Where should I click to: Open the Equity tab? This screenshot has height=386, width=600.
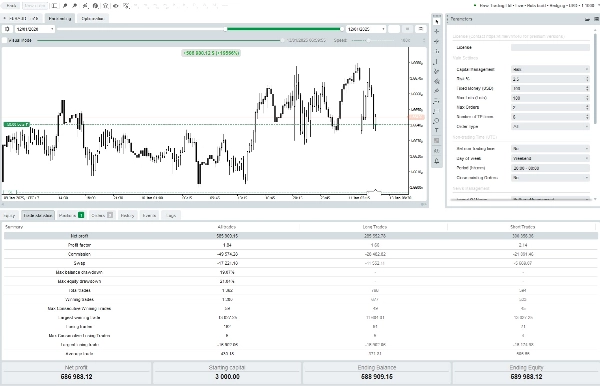pos(10,215)
